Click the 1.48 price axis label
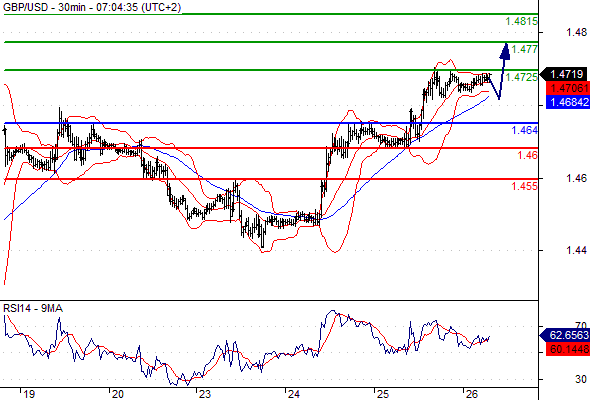This screenshot has height=400, width=590. [x=576, y=32]
